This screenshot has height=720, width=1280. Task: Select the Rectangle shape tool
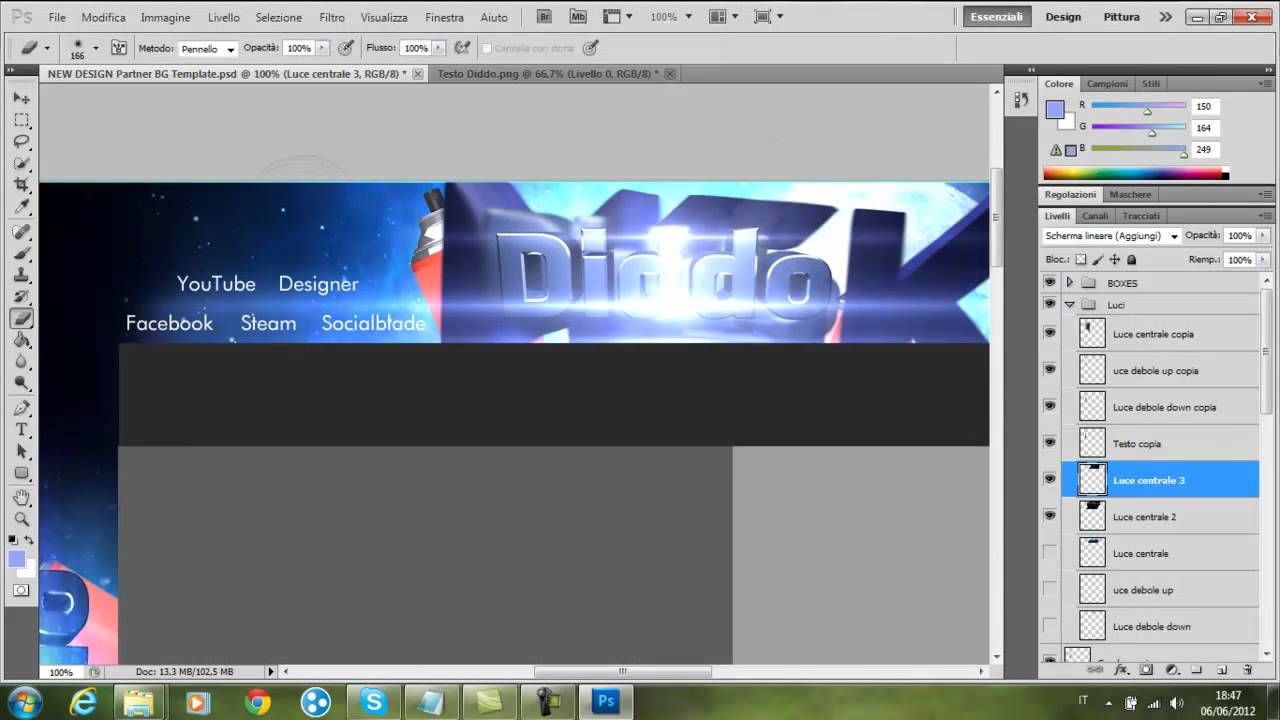[22, 474]
